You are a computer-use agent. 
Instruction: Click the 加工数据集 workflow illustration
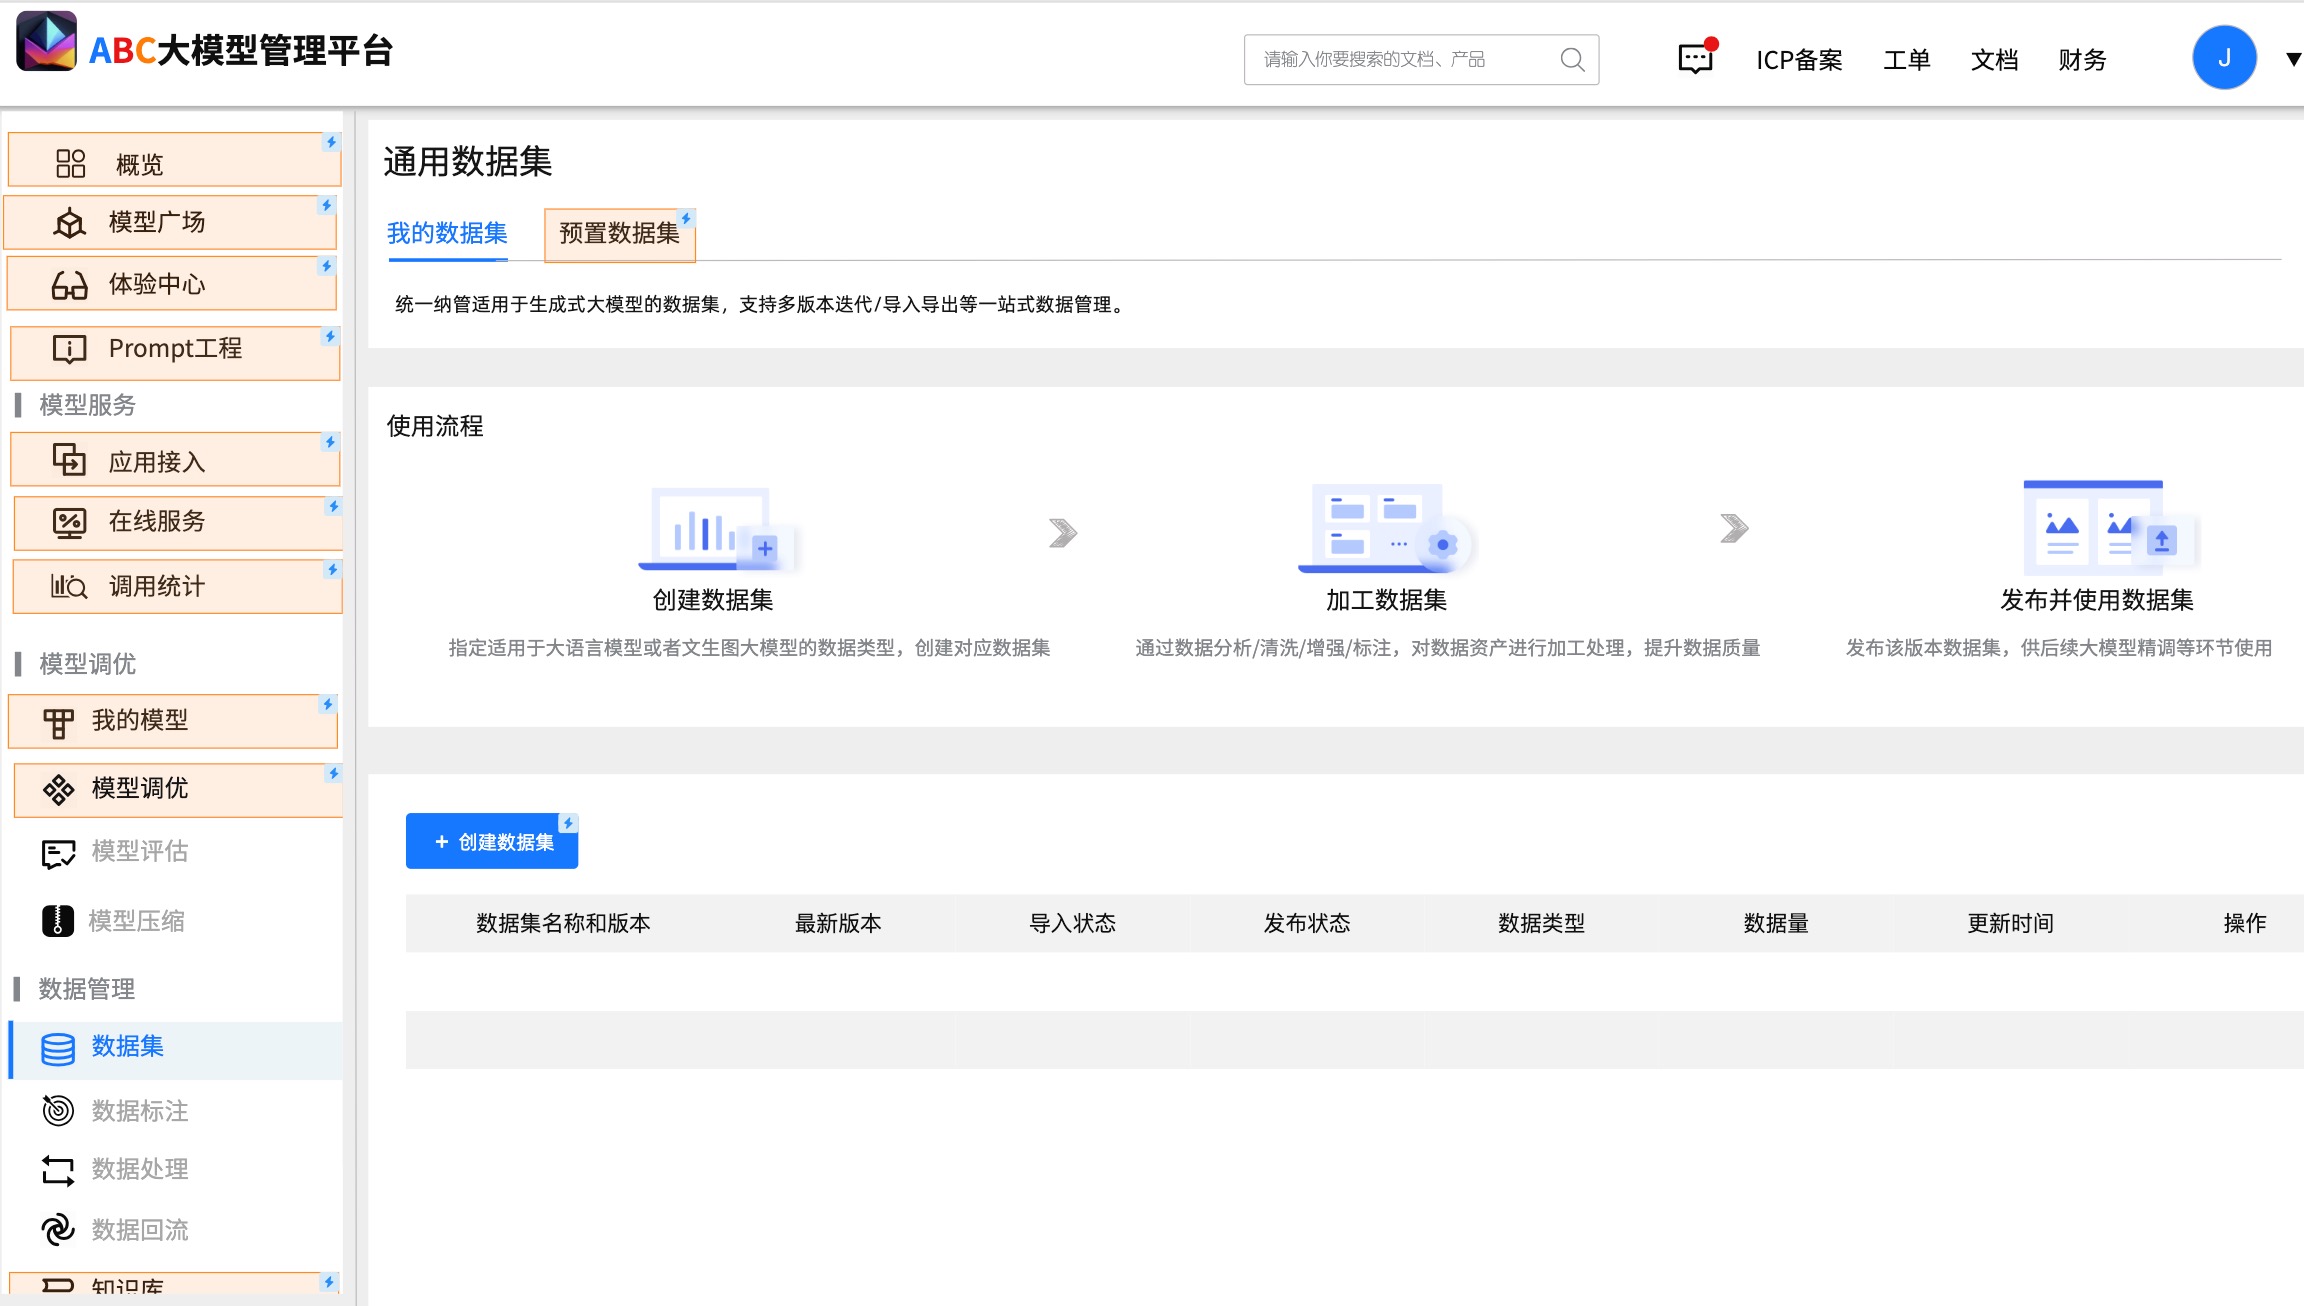pos(1385,528)
